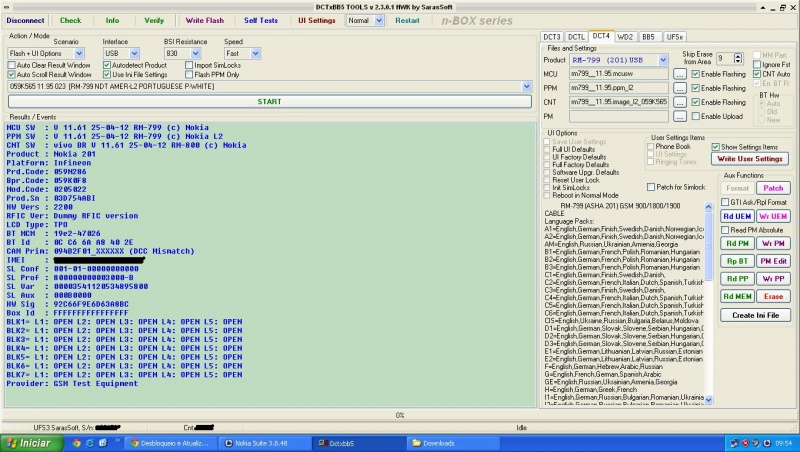
Task: Browse for the MCU file
Action: [x=679, y=74]
